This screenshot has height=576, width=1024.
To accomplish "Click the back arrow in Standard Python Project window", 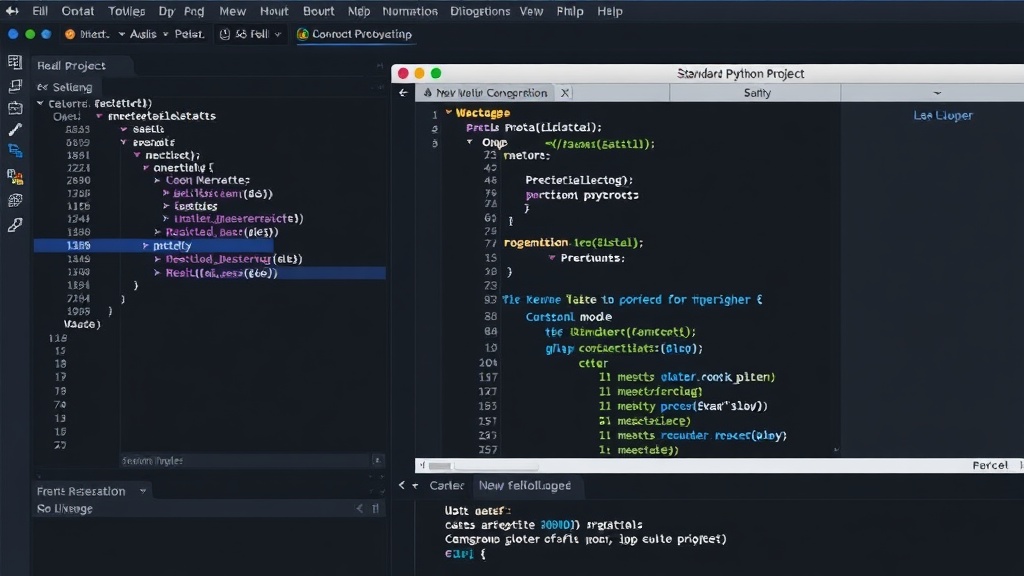I will point(404,93).
